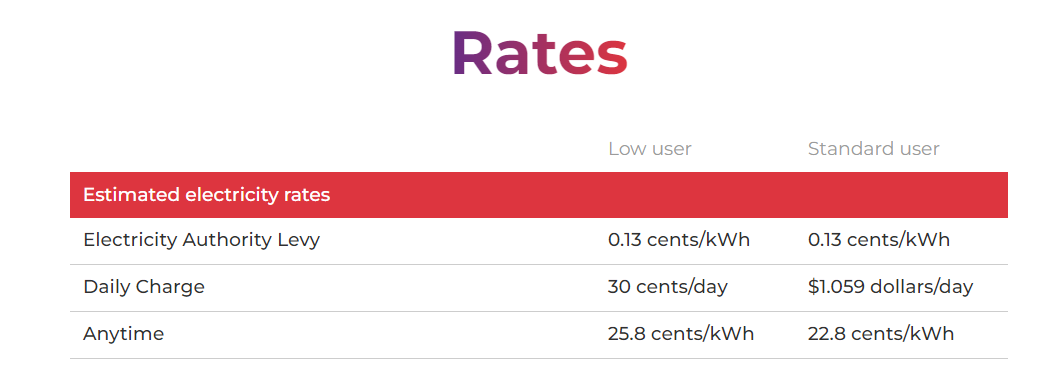The width and height of the screenshot is (1052, 367).
Task: Click the 30 cents/day value
Action: pos(668,287)
